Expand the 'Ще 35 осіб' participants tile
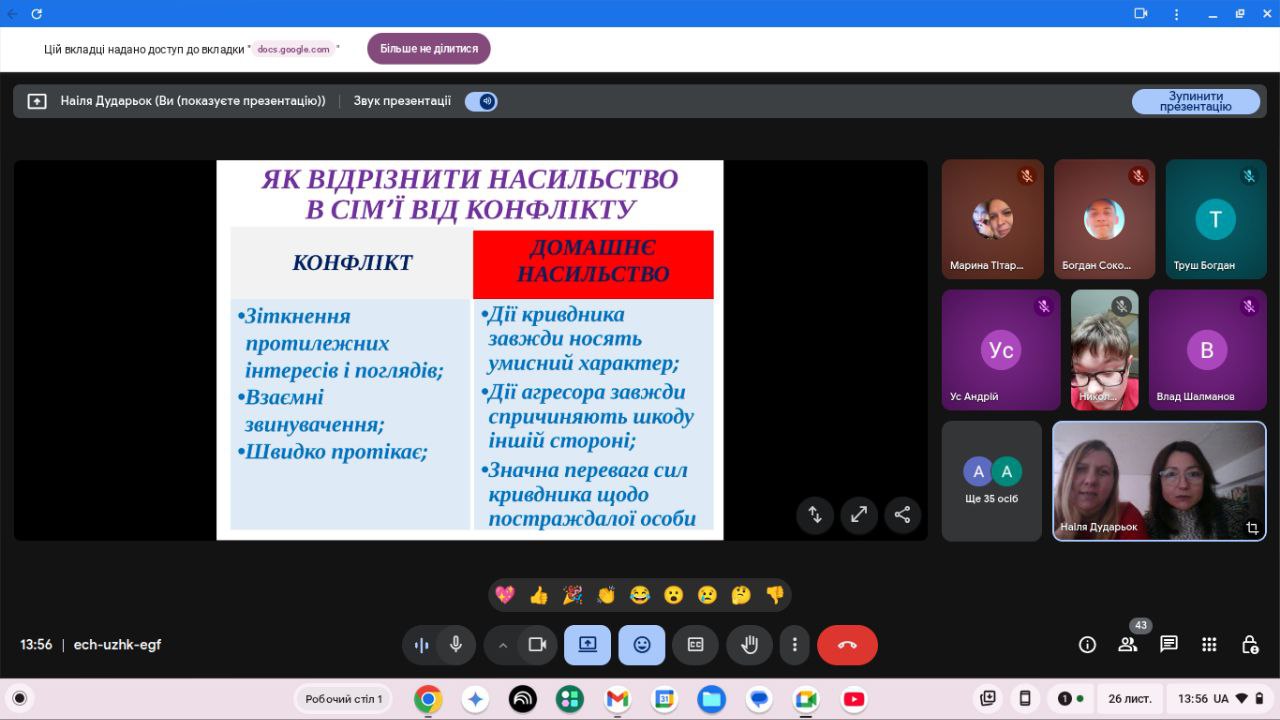The height and width of the screenshot is (720, 1280). click(x=991, y=481)
